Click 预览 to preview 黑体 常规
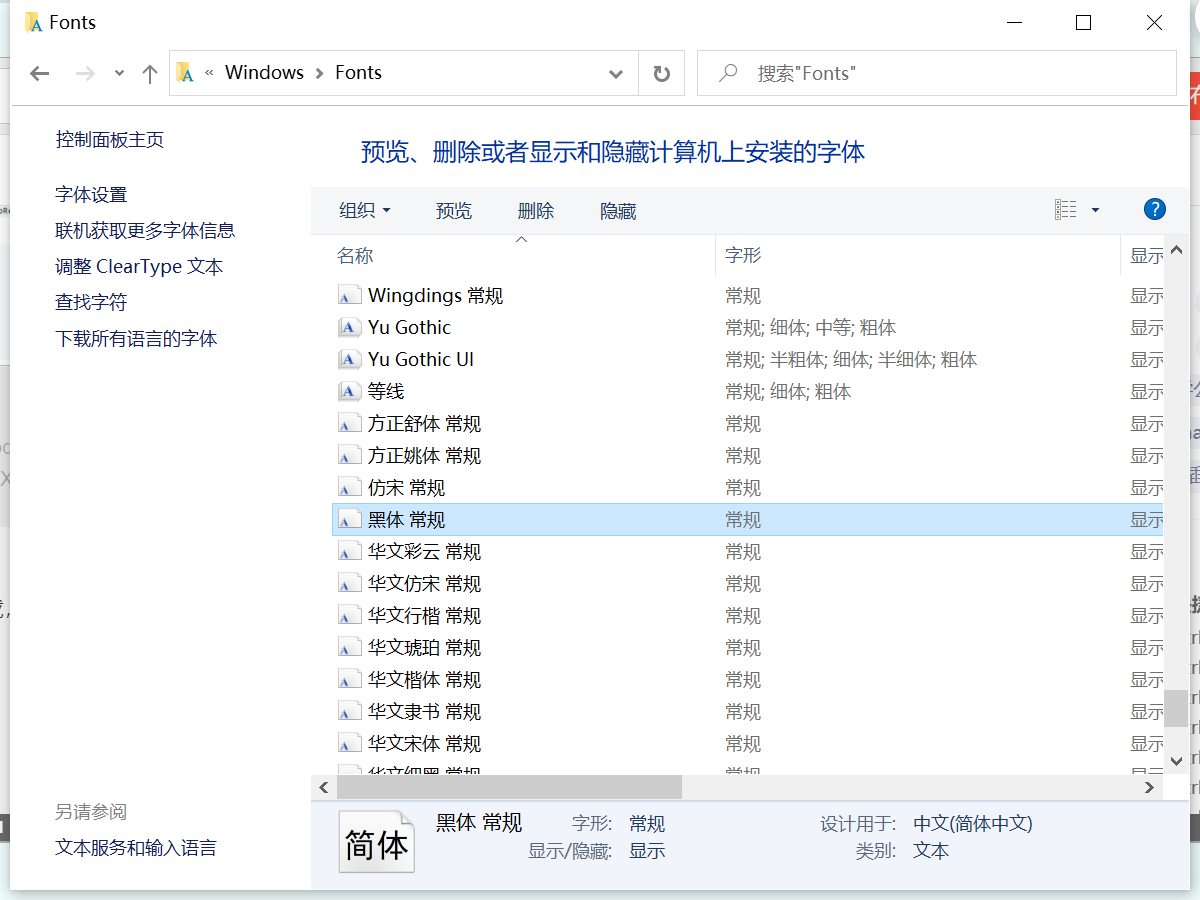The image size is (1200, 900). coord(453,211)
